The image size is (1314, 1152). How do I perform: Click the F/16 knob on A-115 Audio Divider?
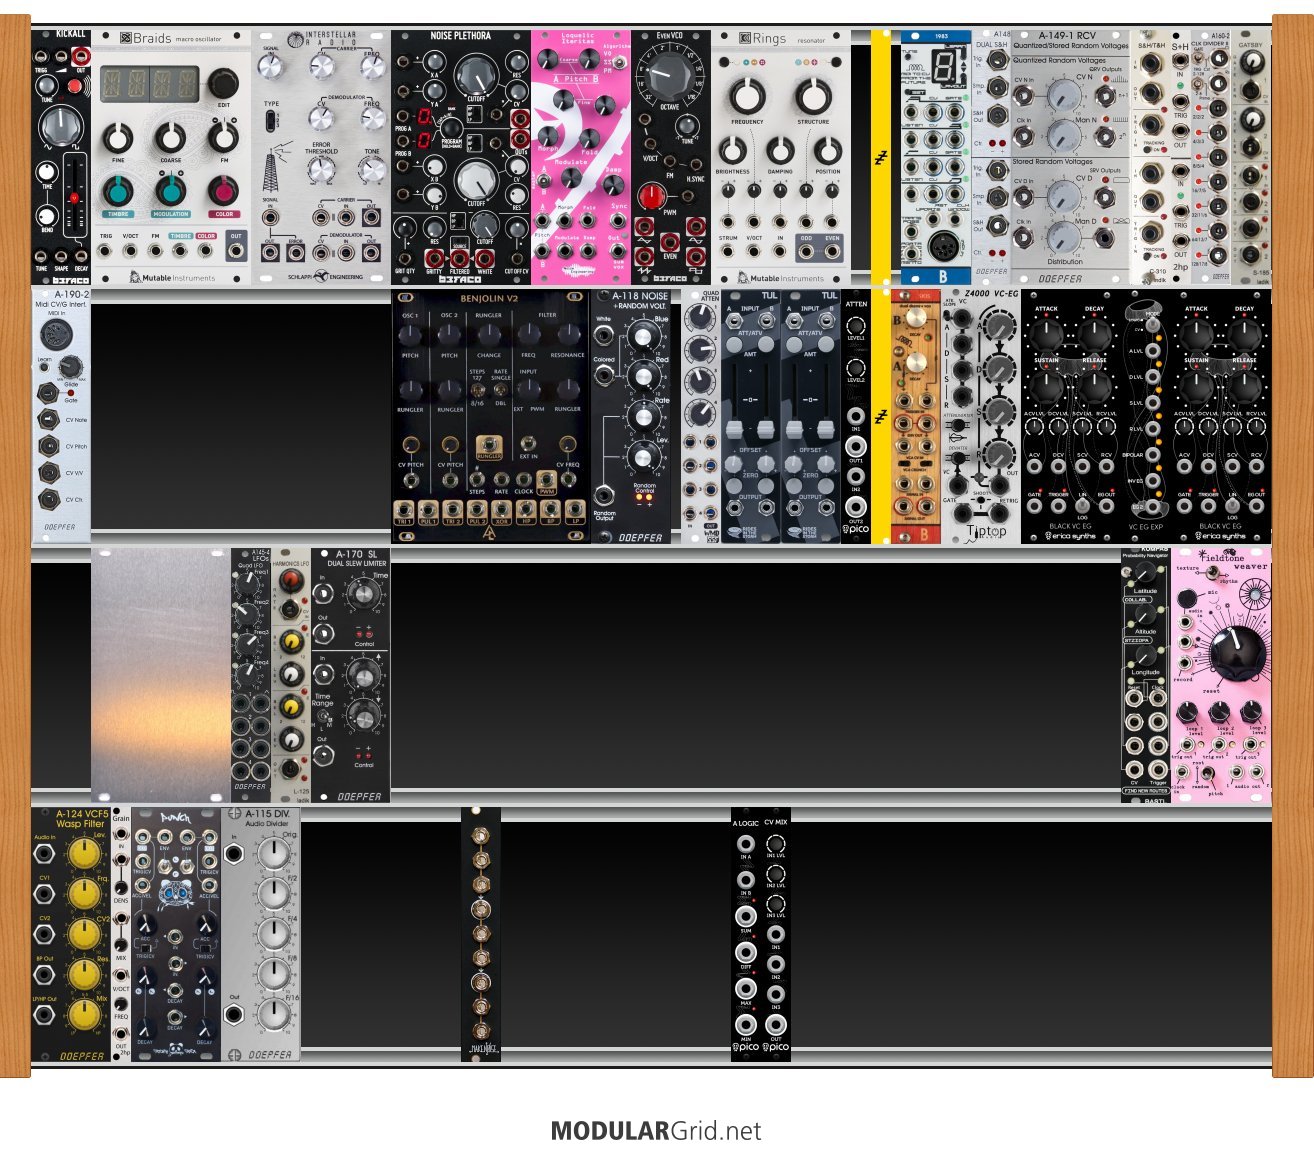[273, 1014]
